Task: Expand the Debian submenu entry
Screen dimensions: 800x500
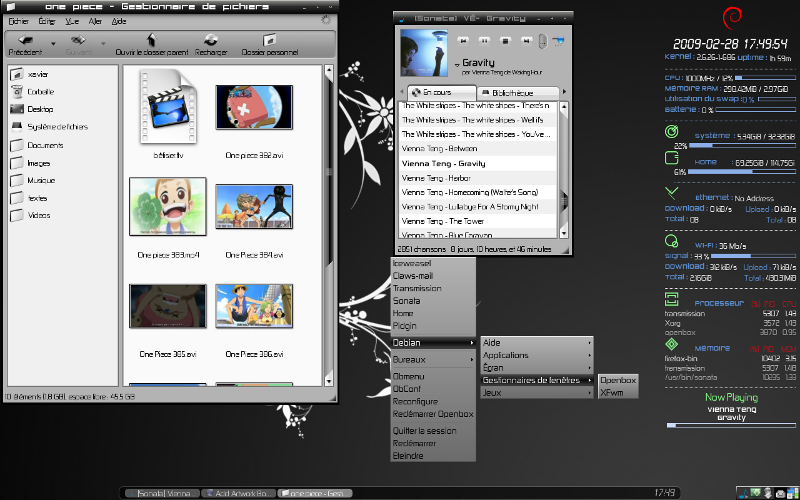Action: [x=433, y=343]
